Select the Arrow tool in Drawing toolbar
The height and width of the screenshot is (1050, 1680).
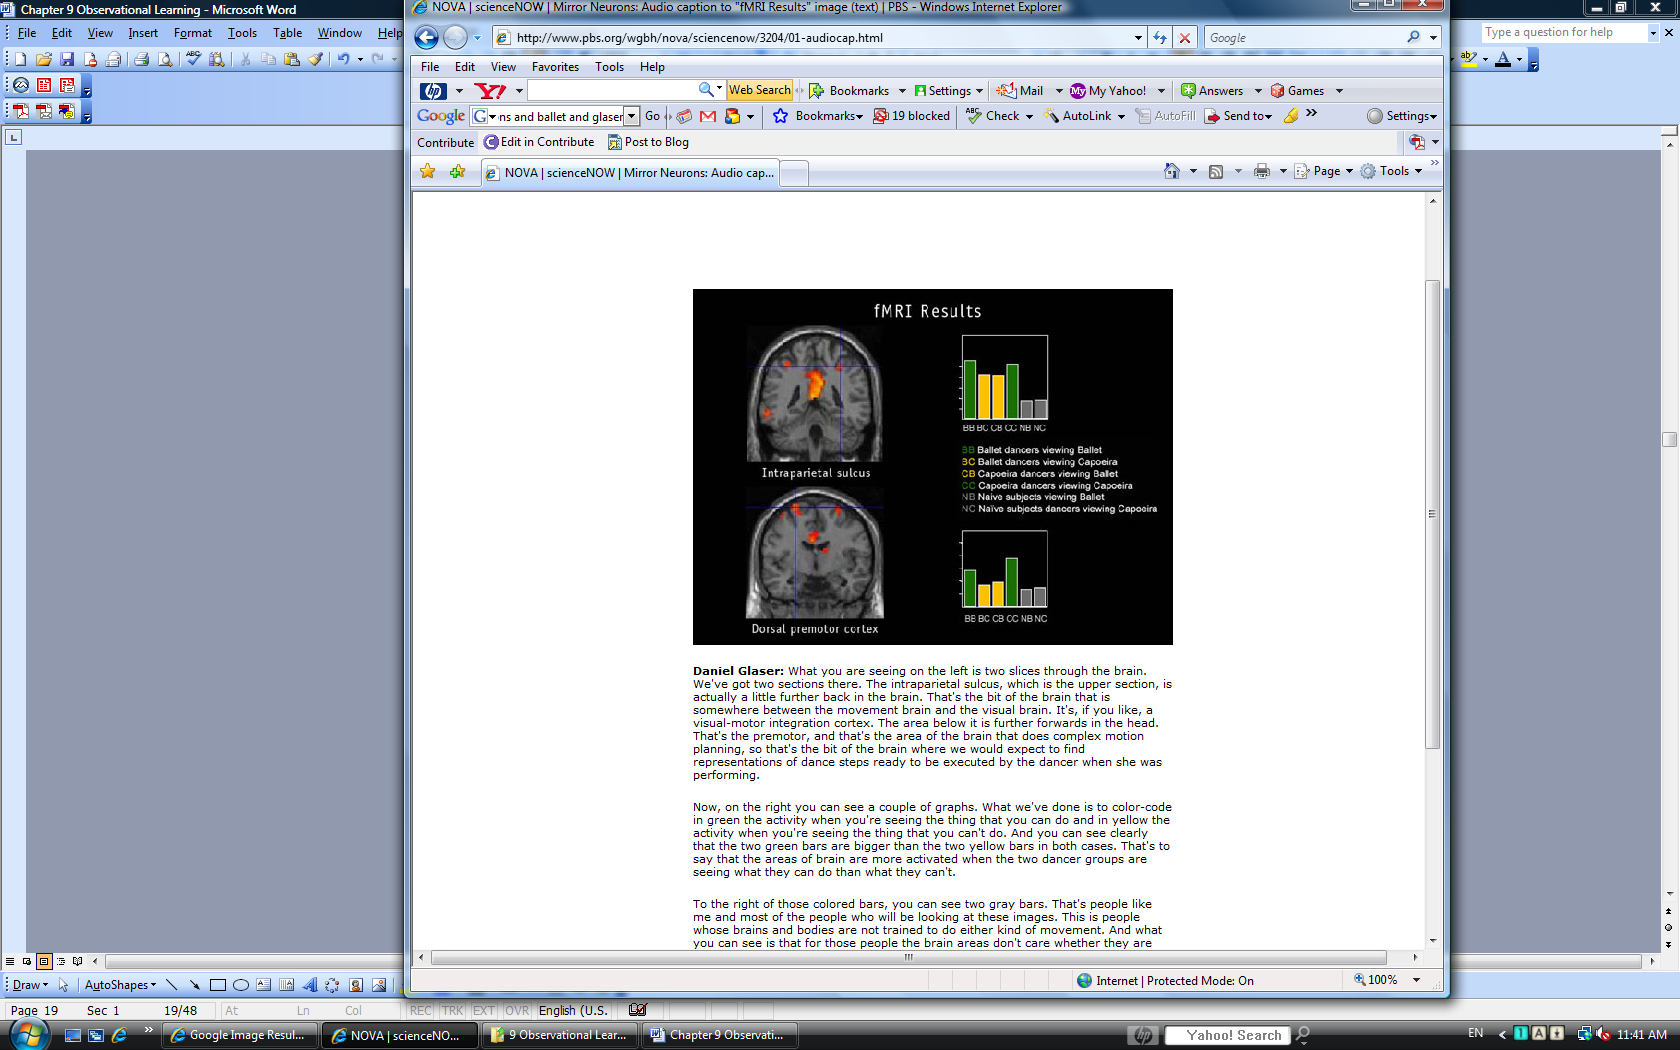194,985
